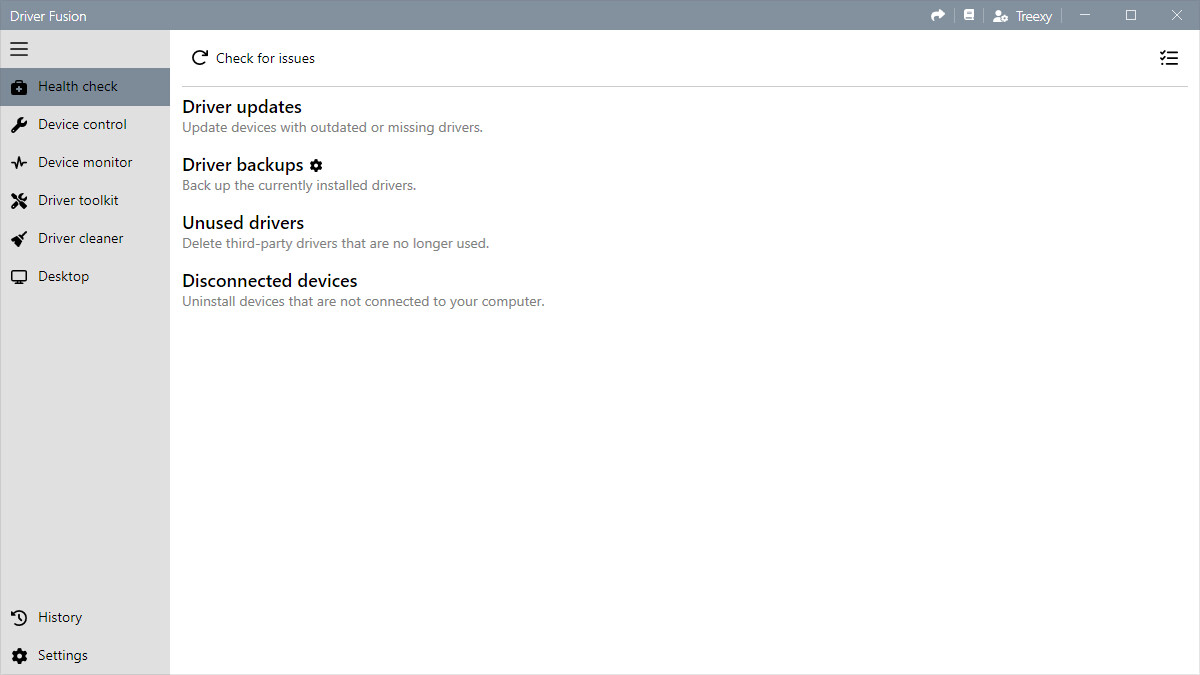The height and width of the screenshot is (675, 1200).
Task: Click the Desktop monitor icon
Action: pos(19,277)
